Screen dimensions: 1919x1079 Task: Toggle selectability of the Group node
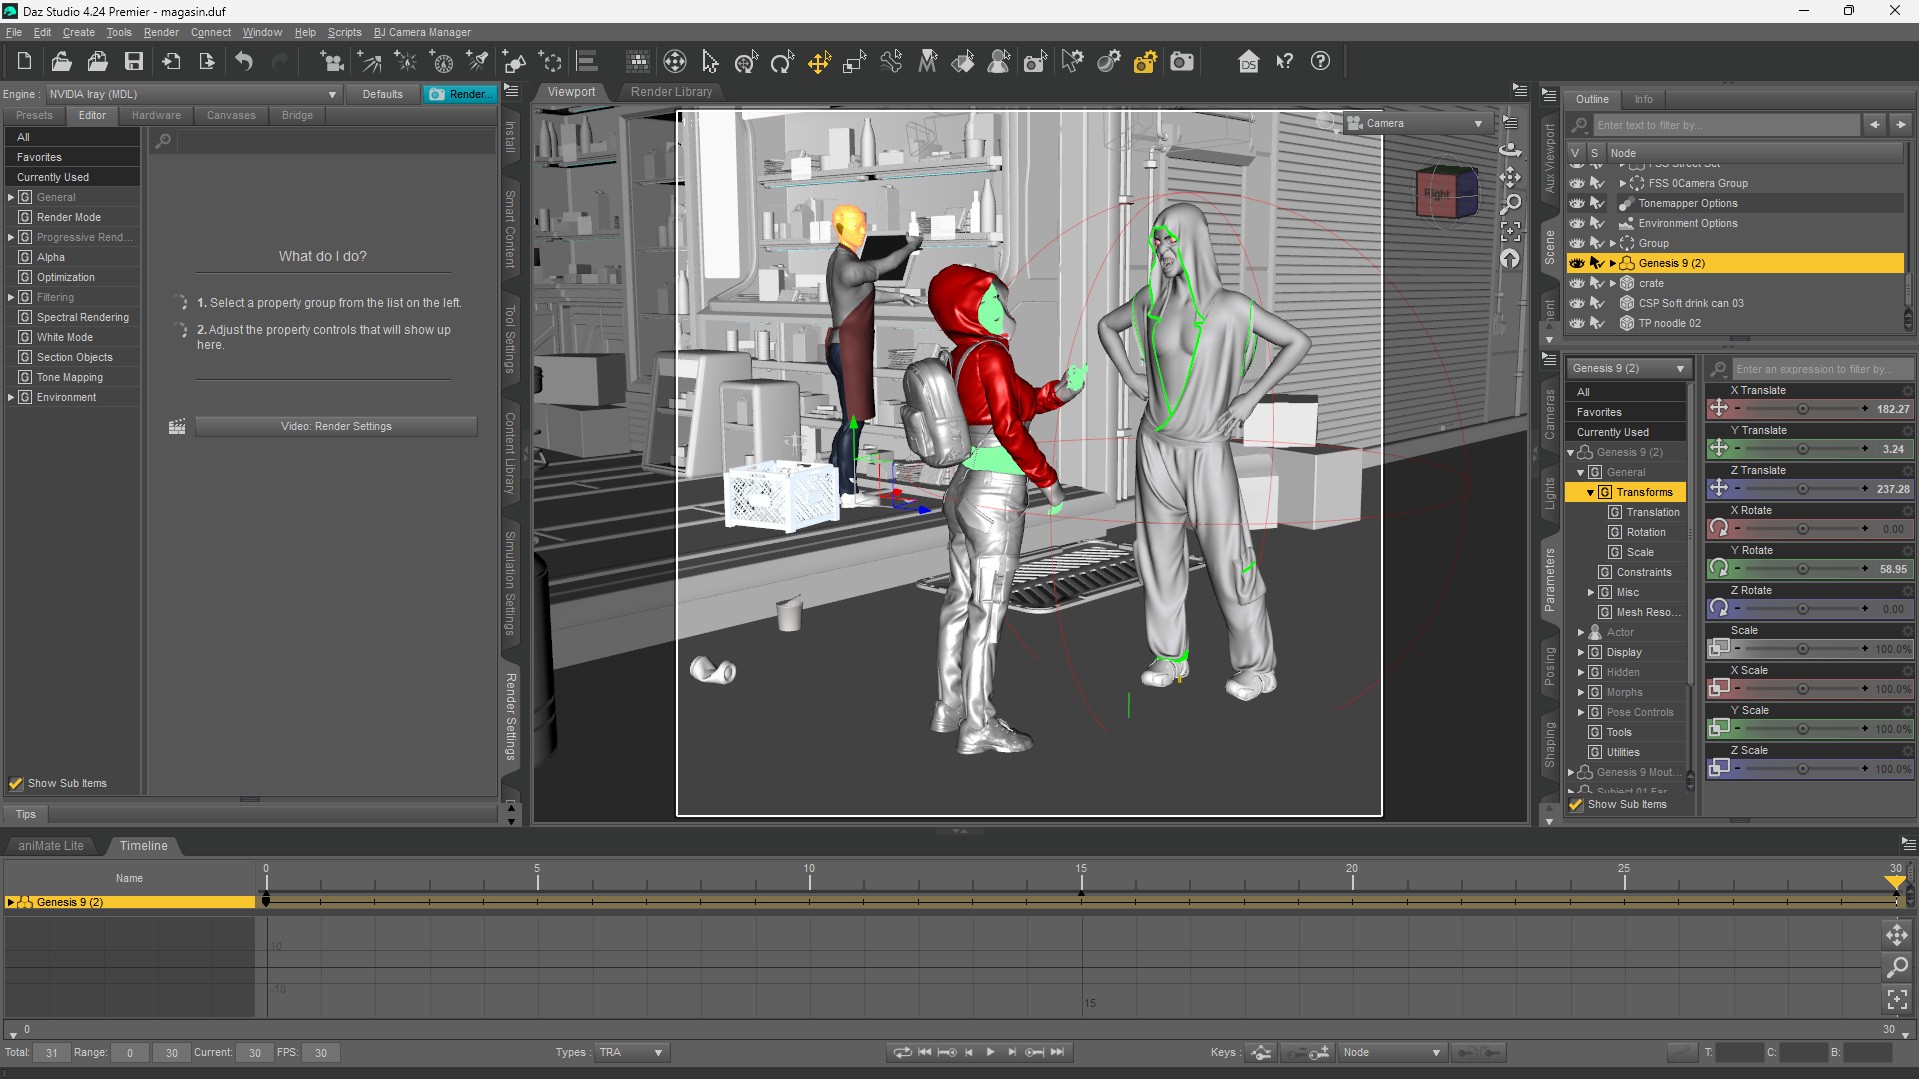click(1597, 244)
